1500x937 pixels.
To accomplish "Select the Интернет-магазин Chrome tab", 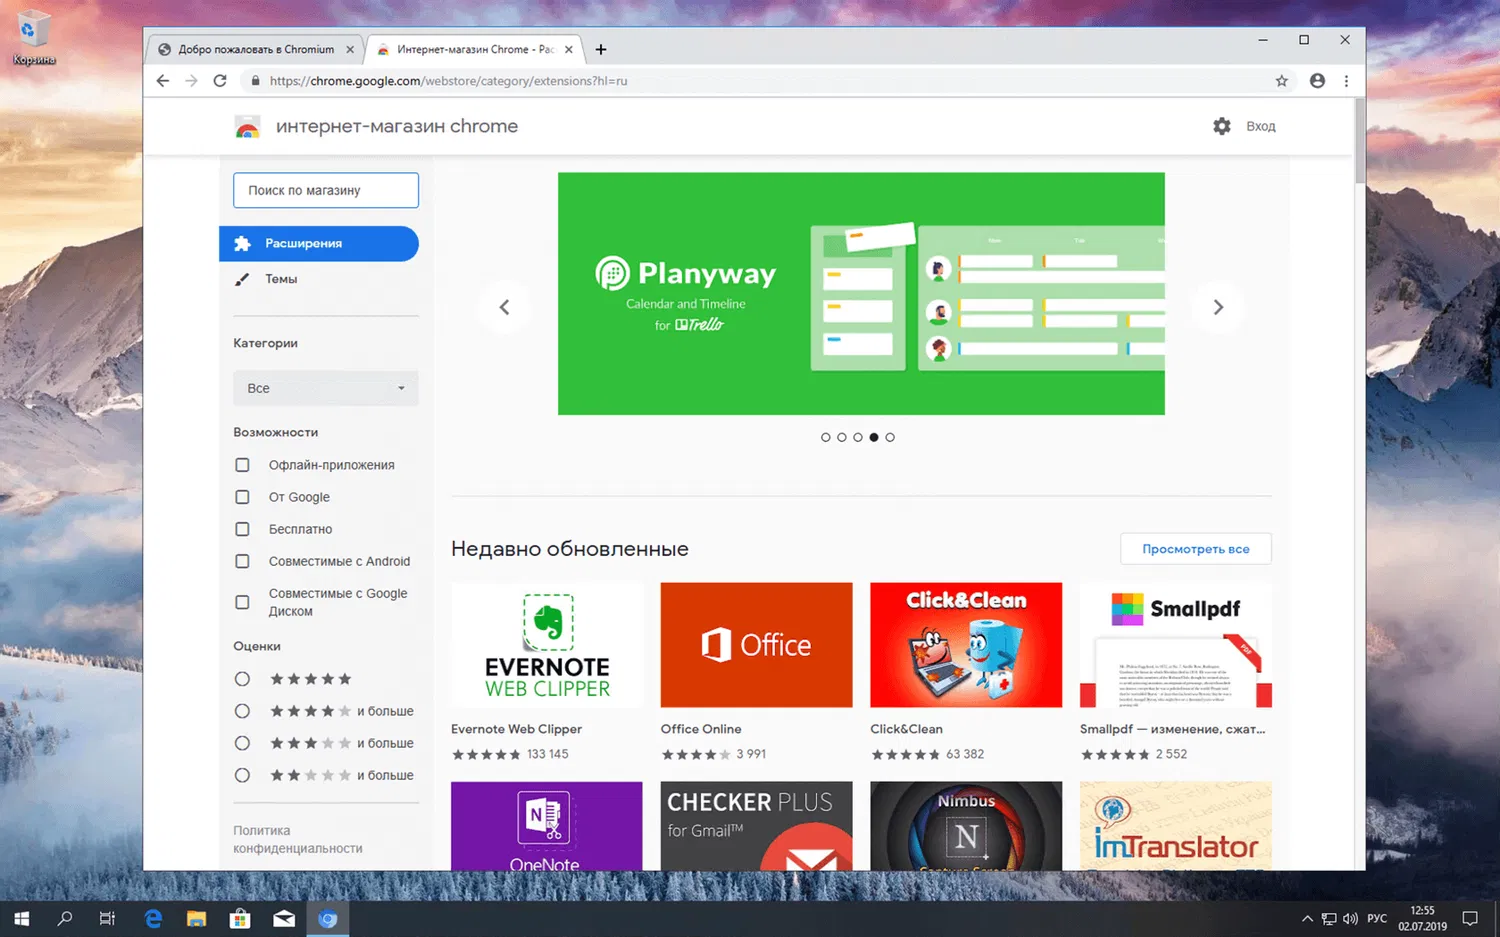I will (x=474, y=49).
